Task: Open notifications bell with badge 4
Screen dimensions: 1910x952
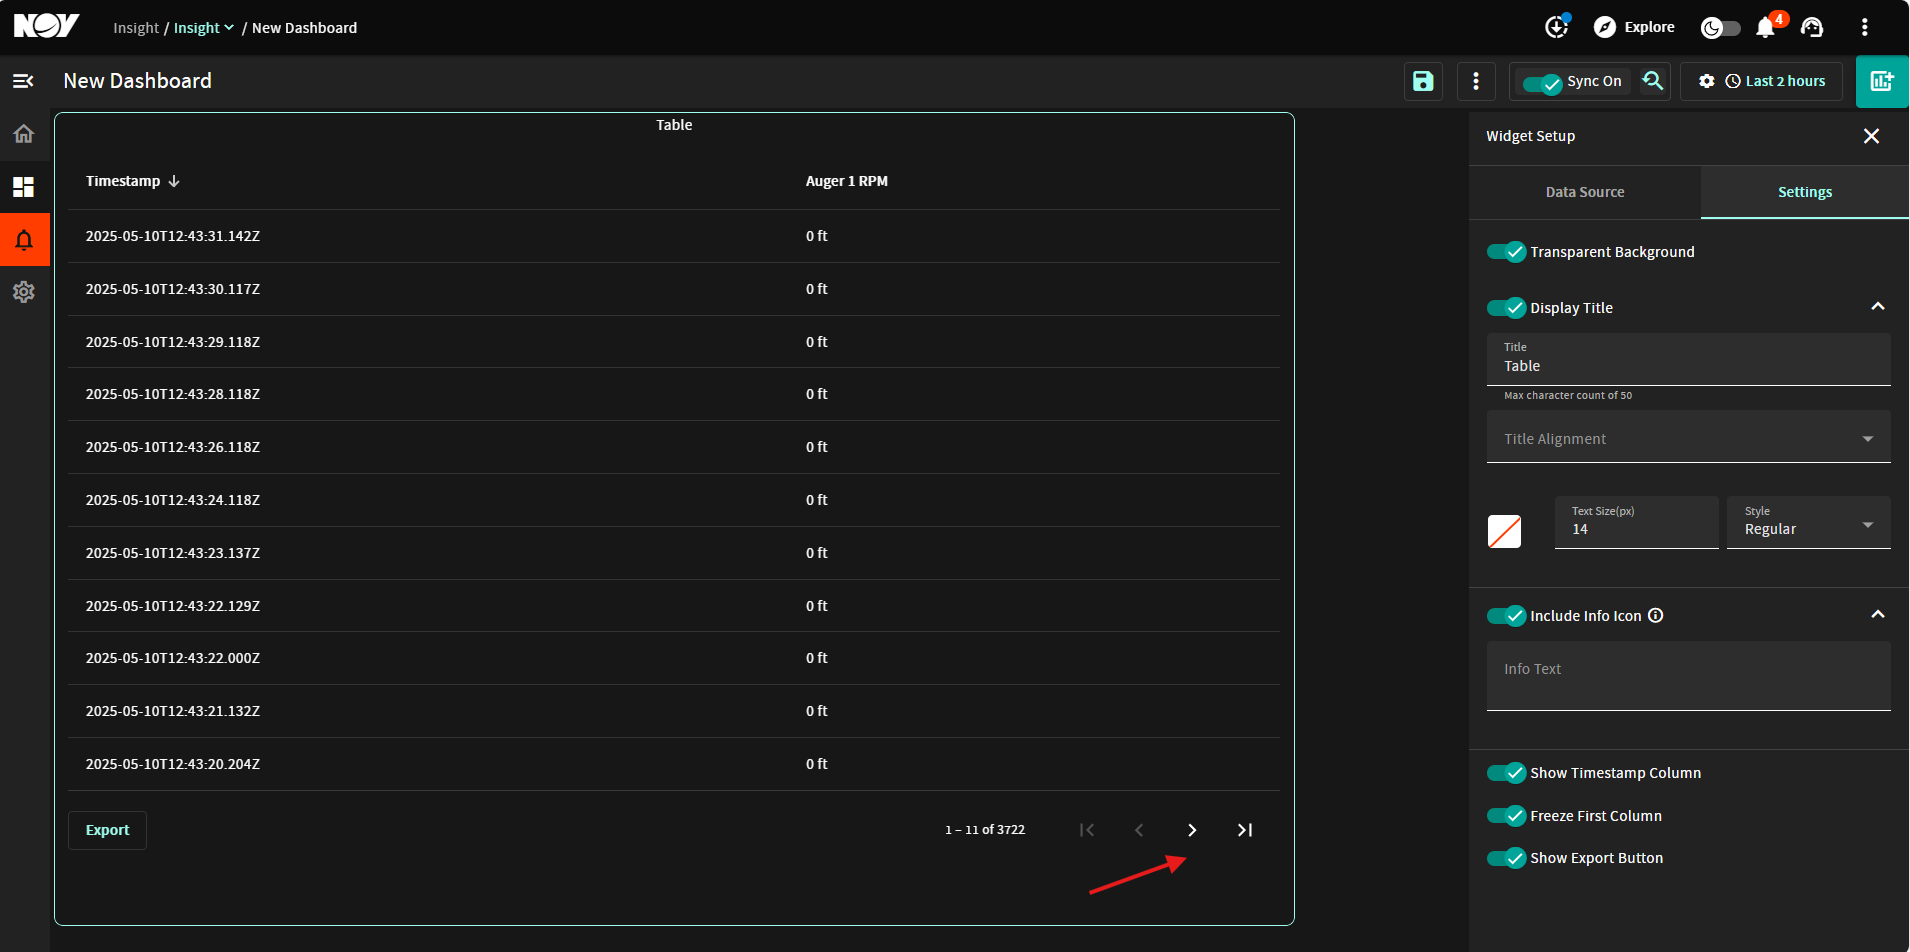Action: 1768,26
